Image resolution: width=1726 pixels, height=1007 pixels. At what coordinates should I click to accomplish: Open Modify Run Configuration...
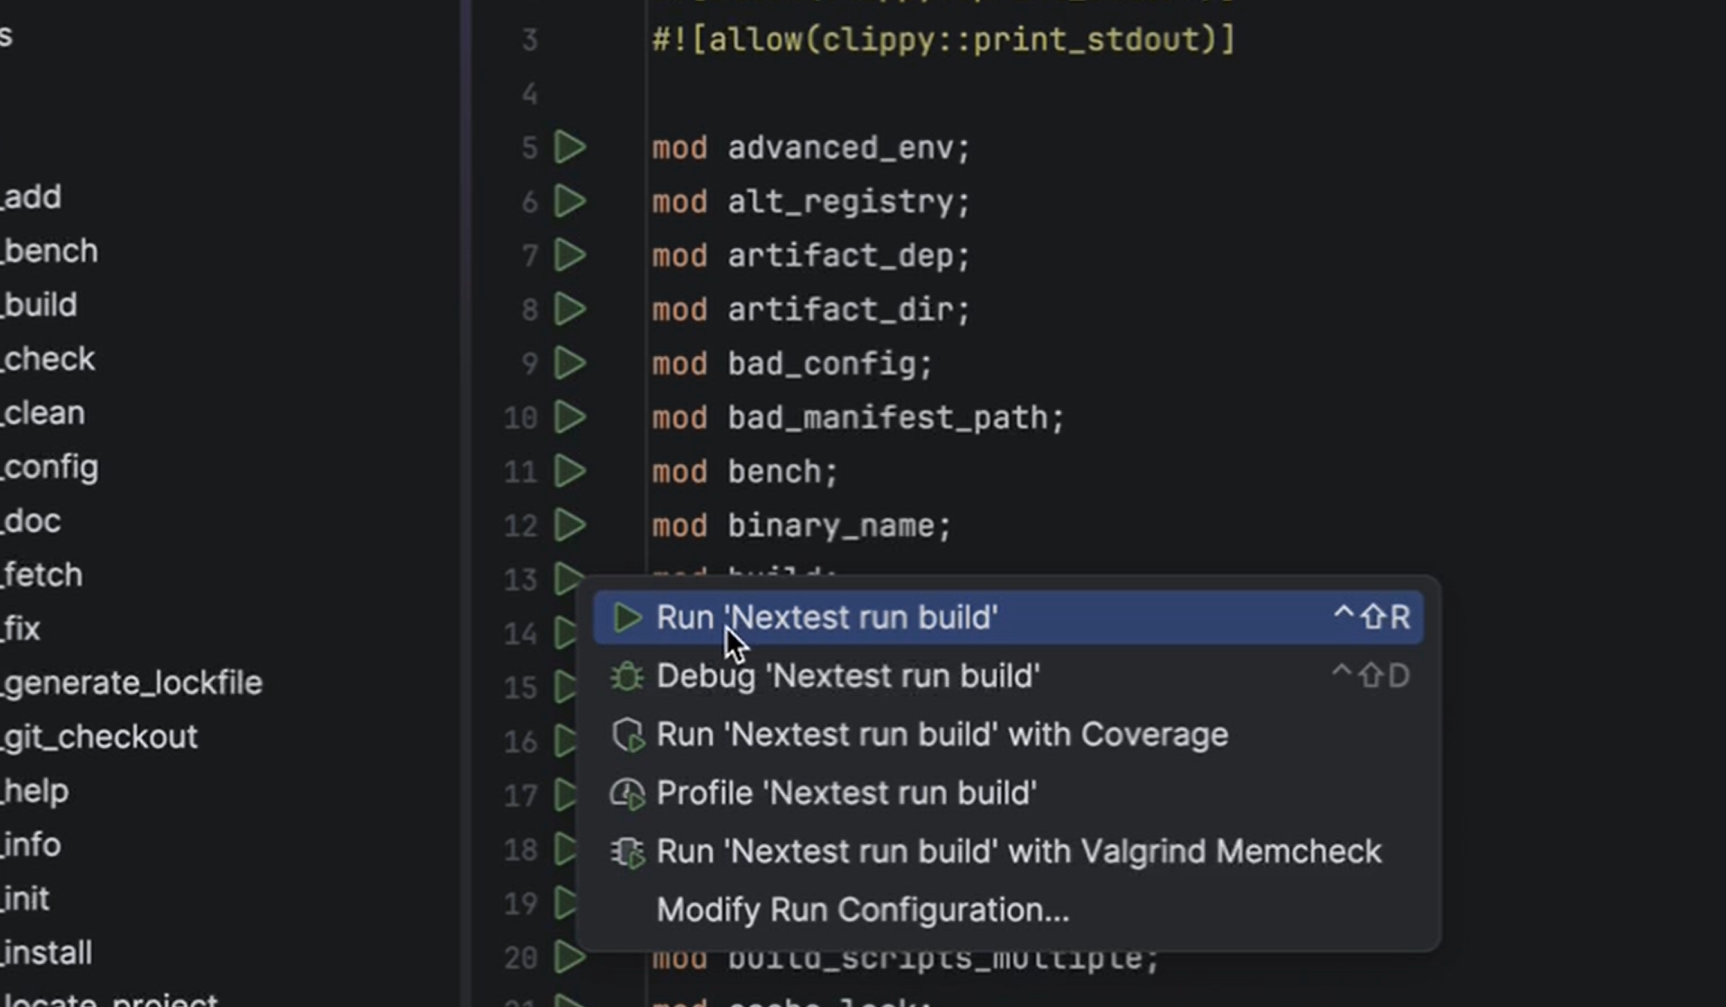[x=1008, y=910]
